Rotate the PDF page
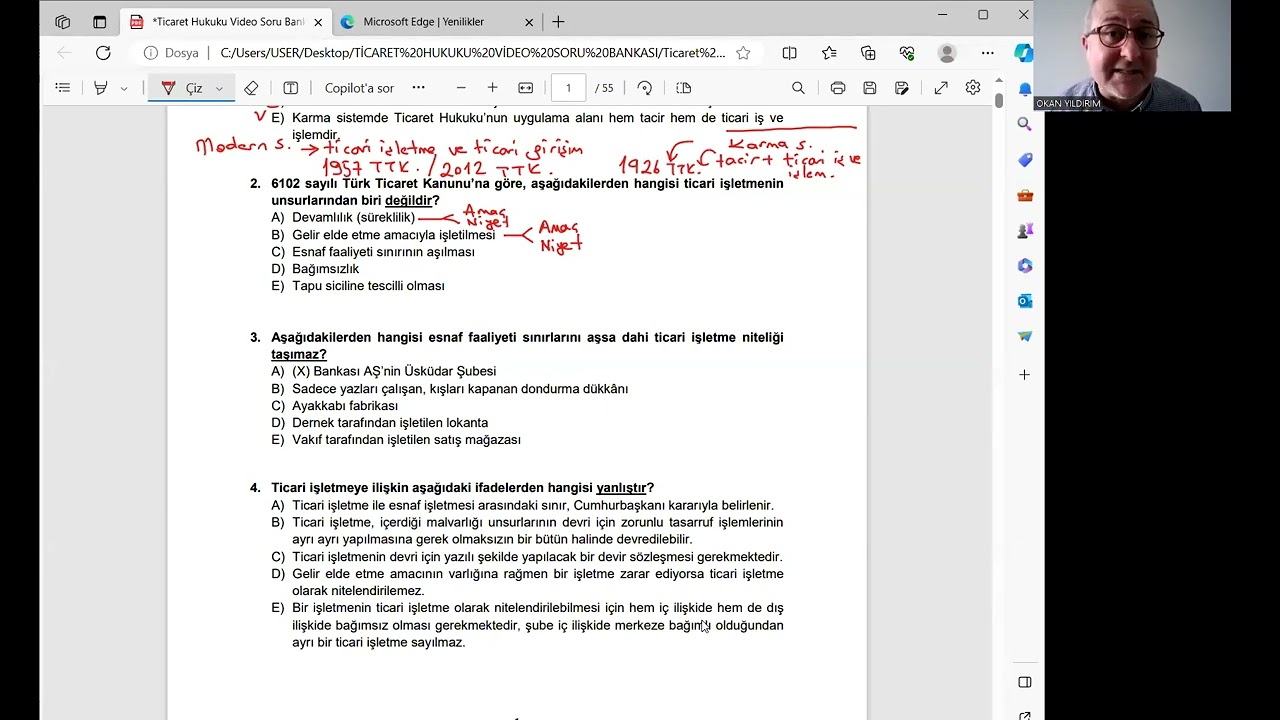 [x=644, y=88]
